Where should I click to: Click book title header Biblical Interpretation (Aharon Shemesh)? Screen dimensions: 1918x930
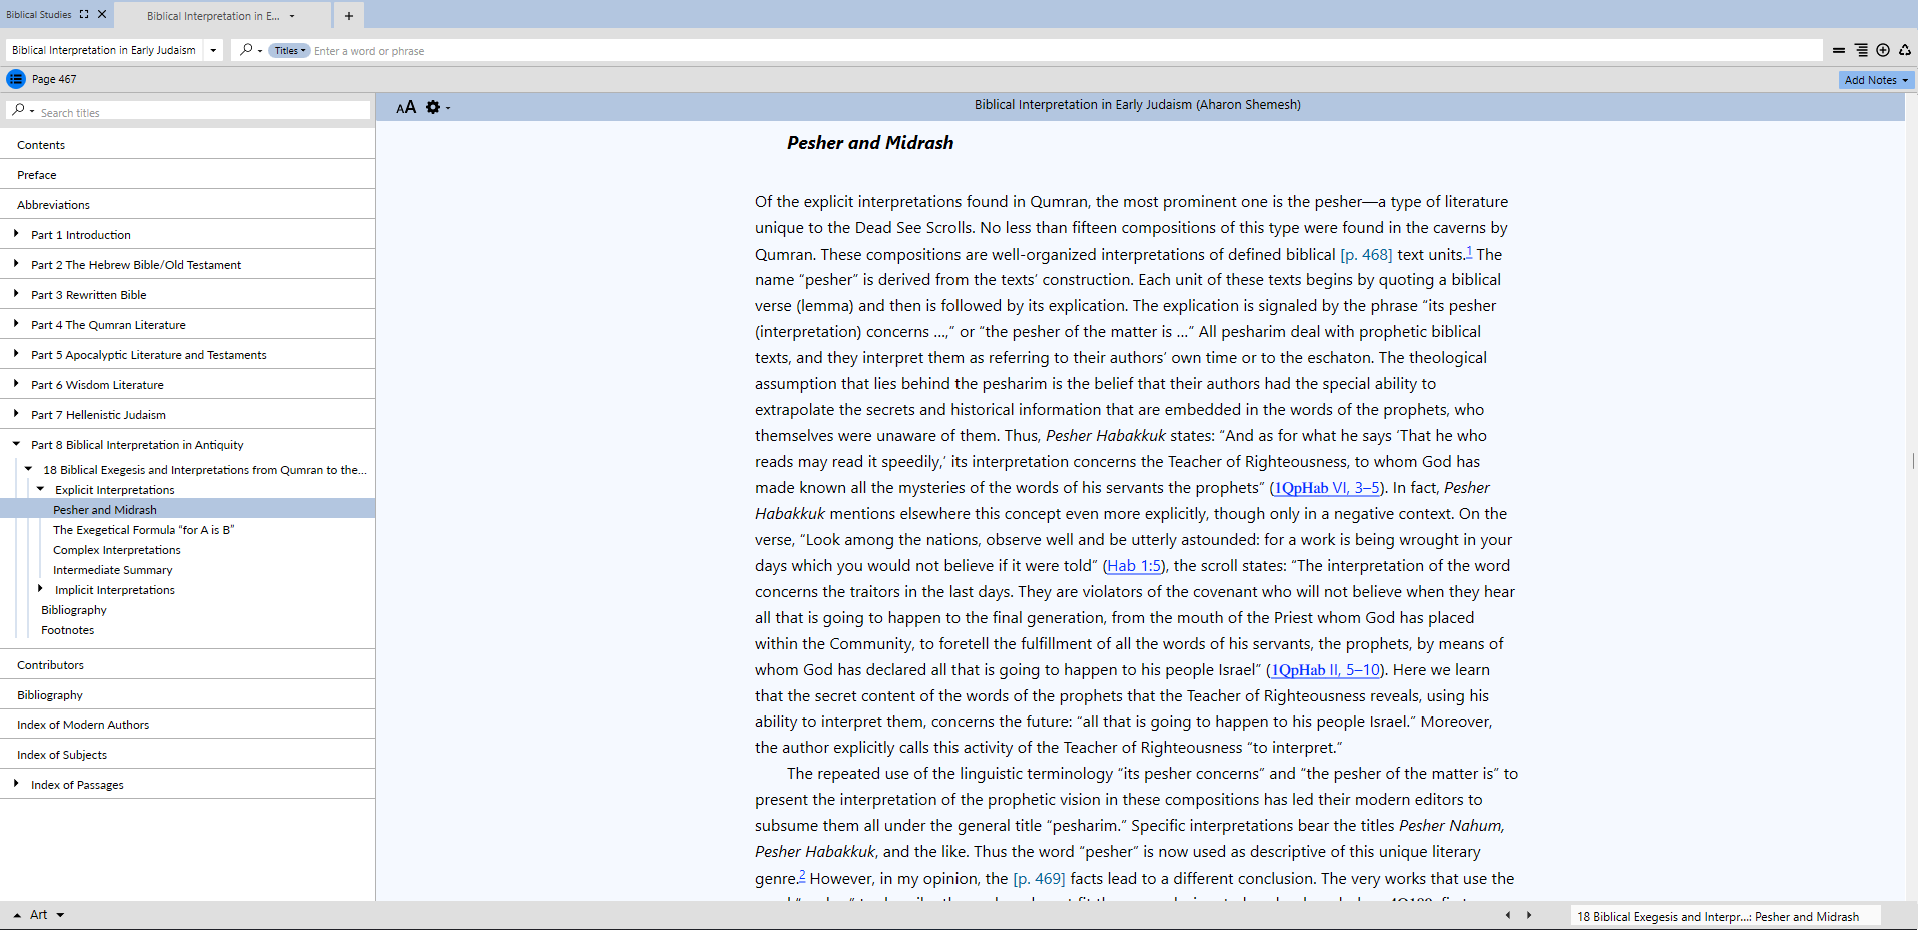pyautogui.click(x=1138, y=105)
